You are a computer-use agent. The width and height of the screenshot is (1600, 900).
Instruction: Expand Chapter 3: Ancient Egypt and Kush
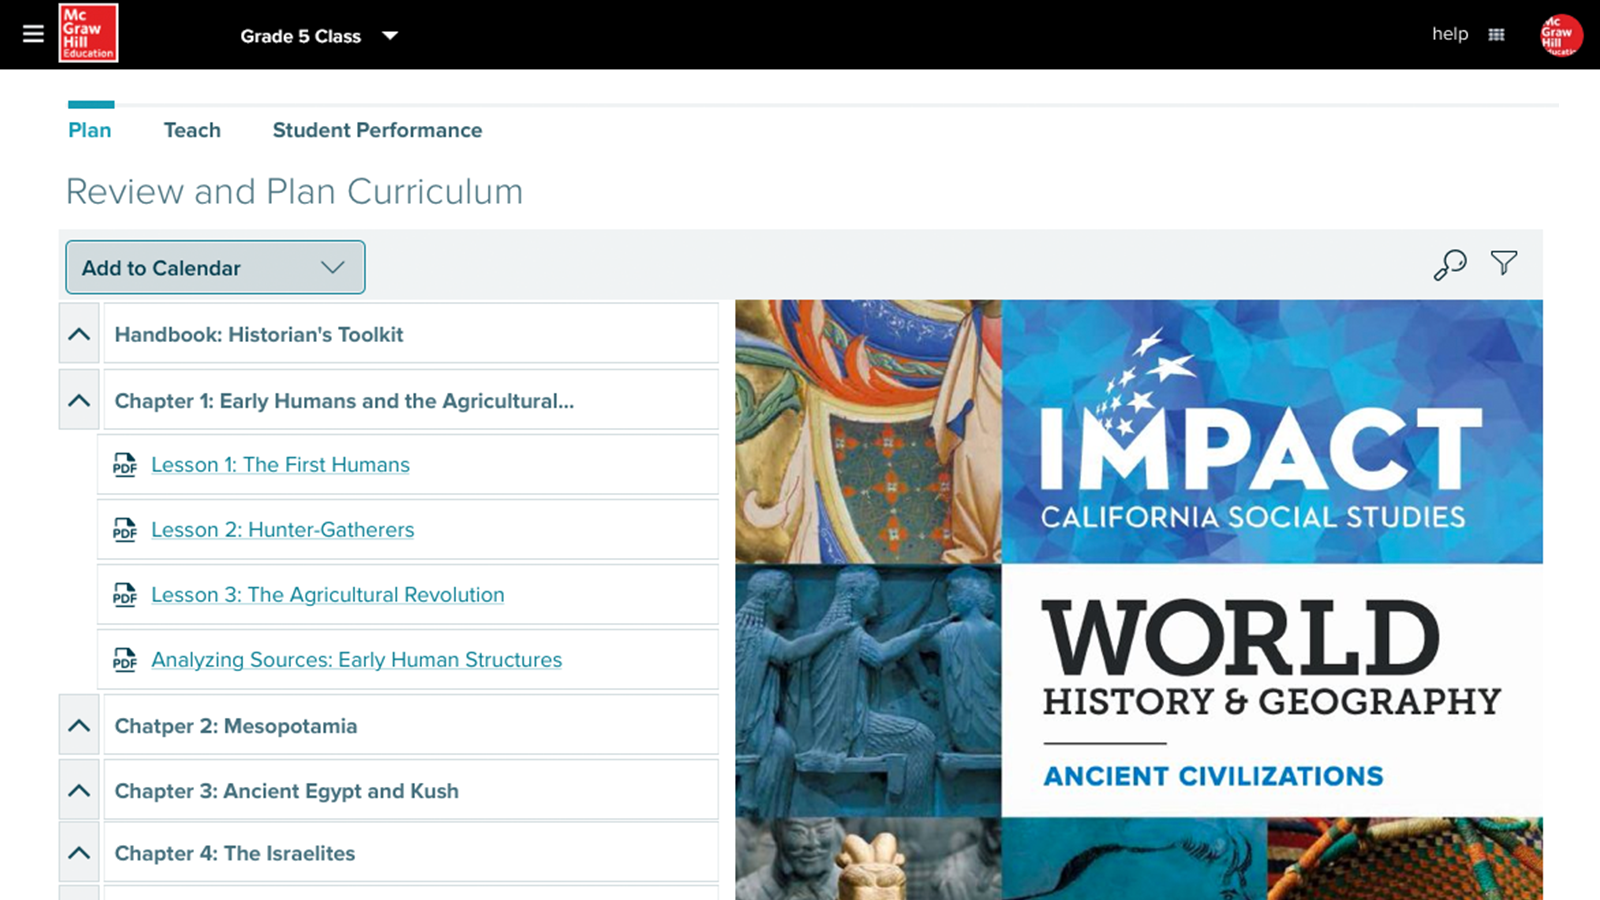pyautogui.click(x=79, y=790)
